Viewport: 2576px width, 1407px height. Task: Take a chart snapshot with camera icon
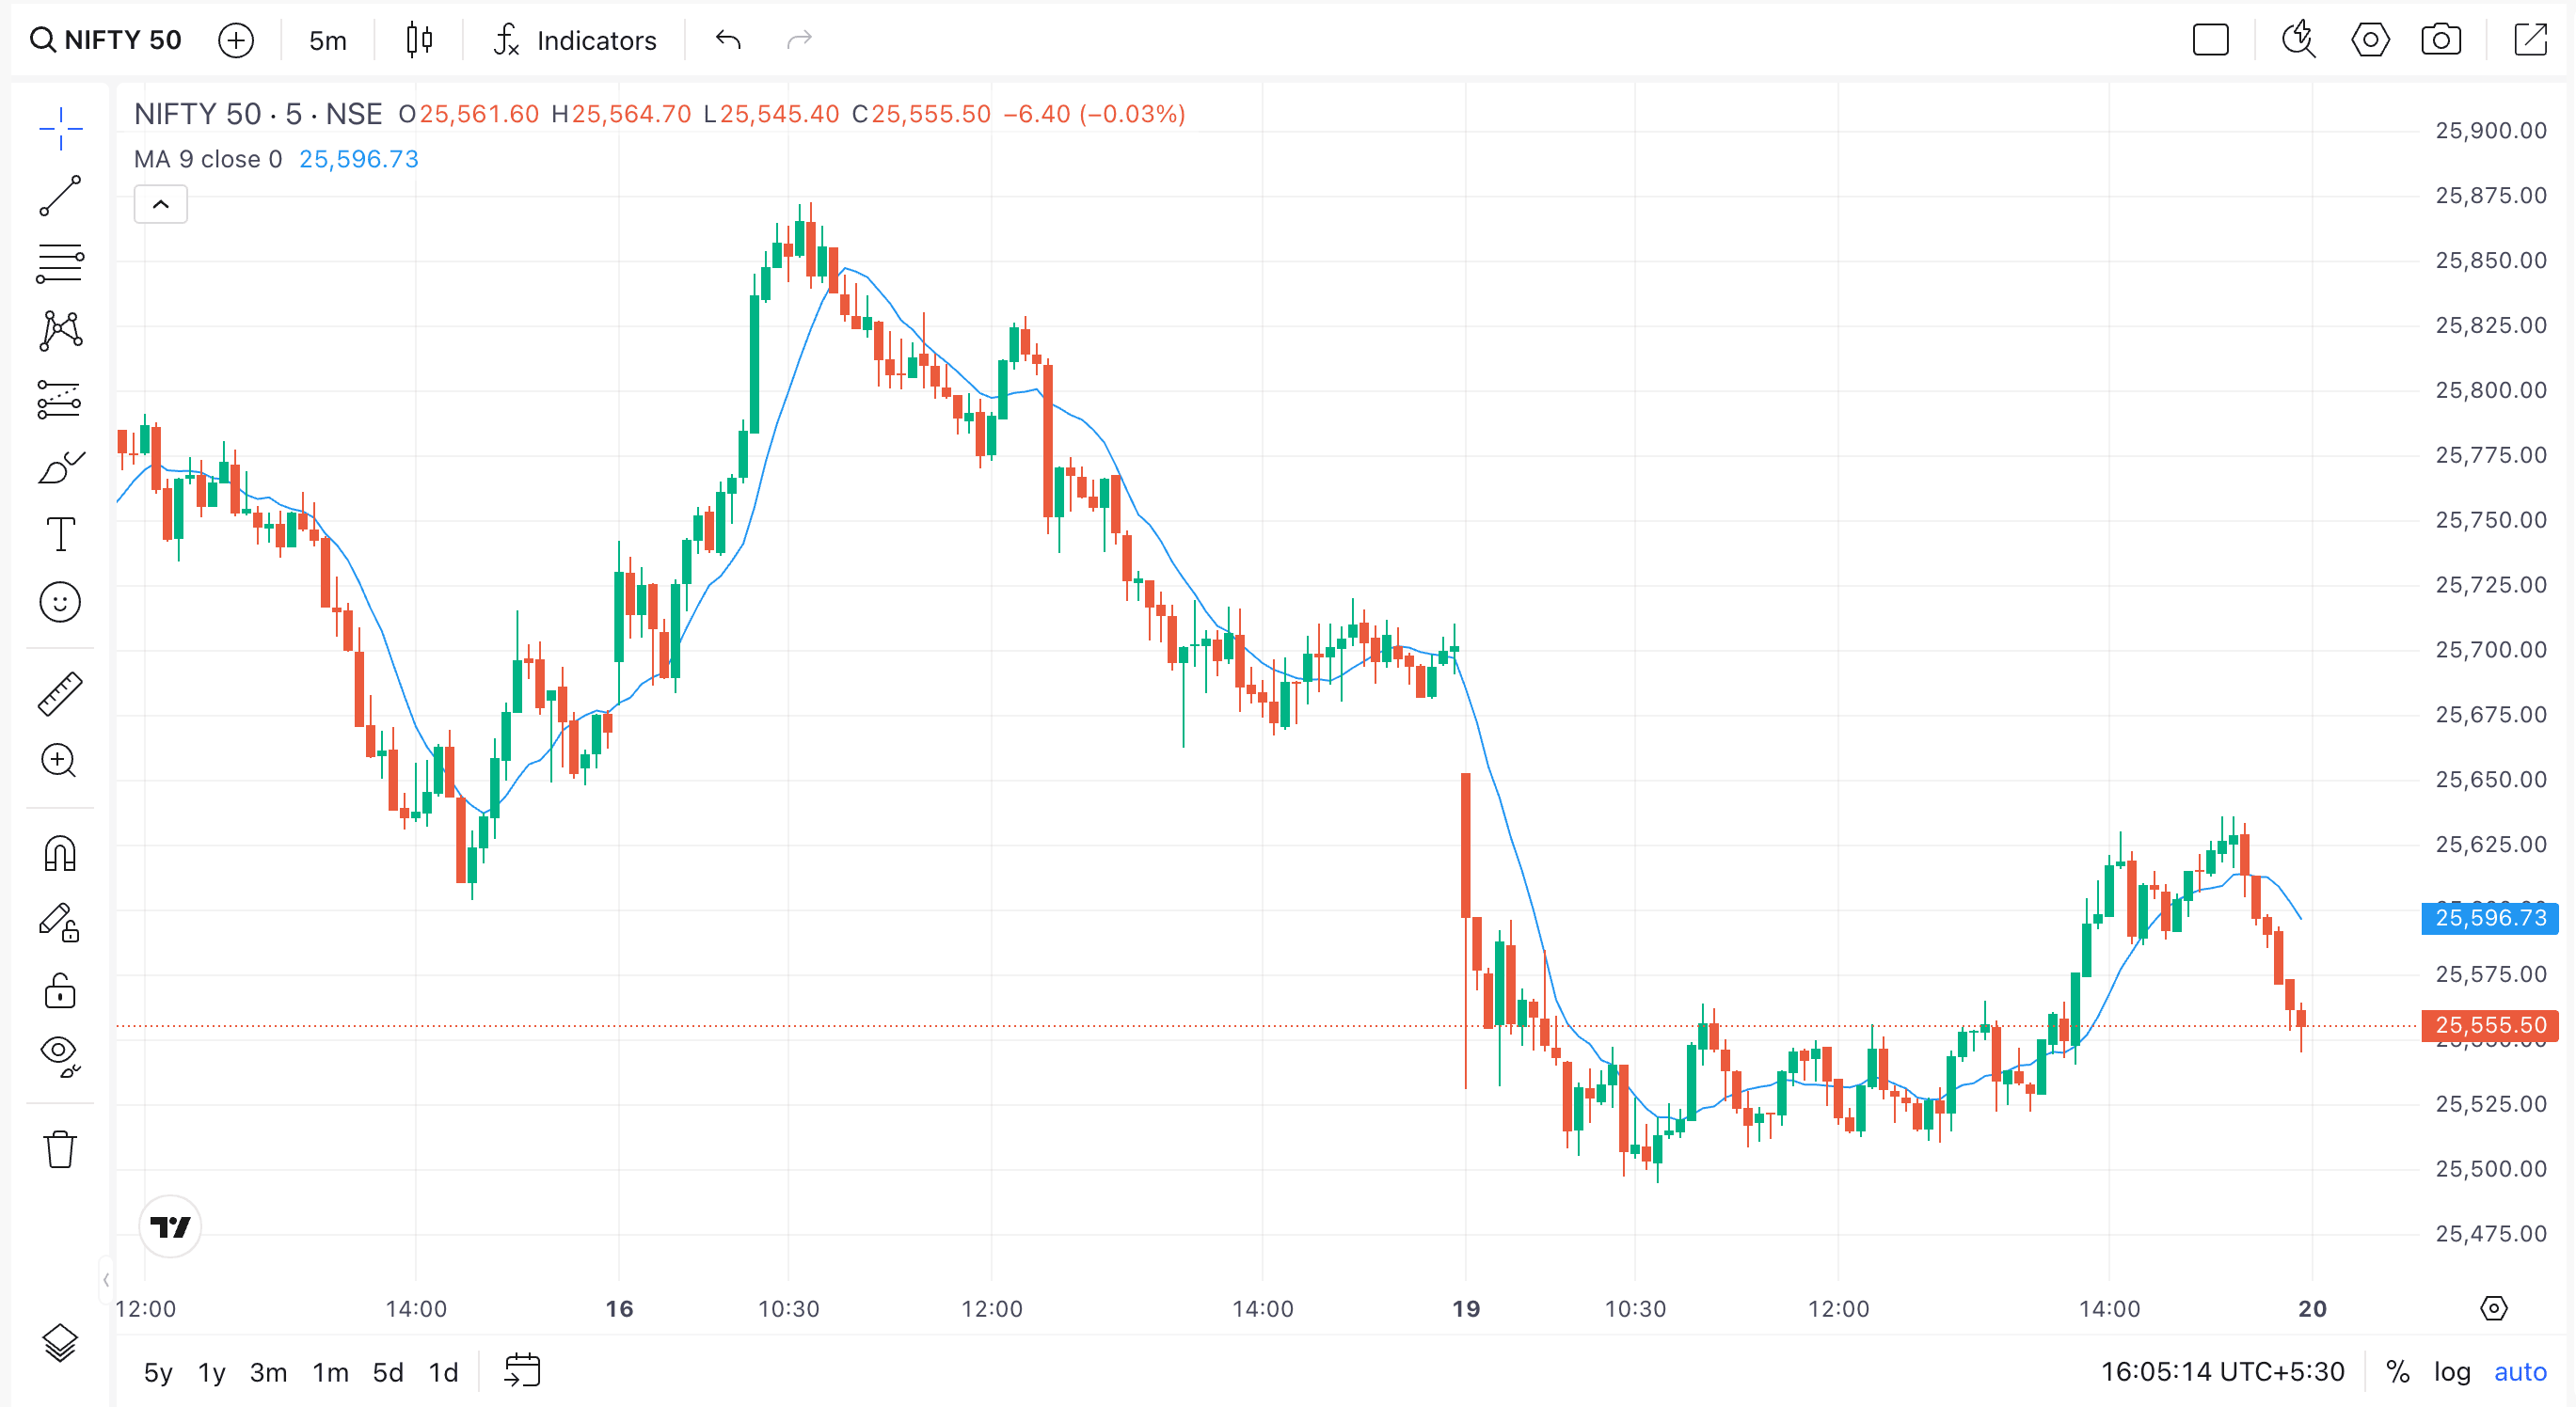pyautogui.click(x=2440, y=40)
